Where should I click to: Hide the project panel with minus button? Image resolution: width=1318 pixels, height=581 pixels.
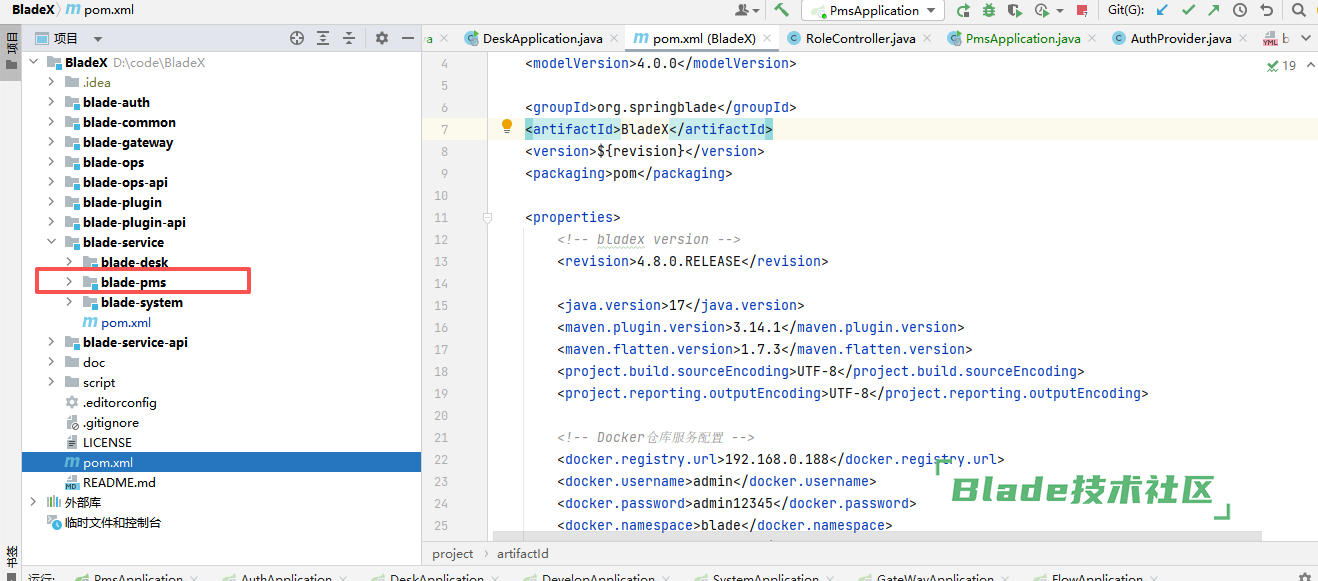[408, 38]
